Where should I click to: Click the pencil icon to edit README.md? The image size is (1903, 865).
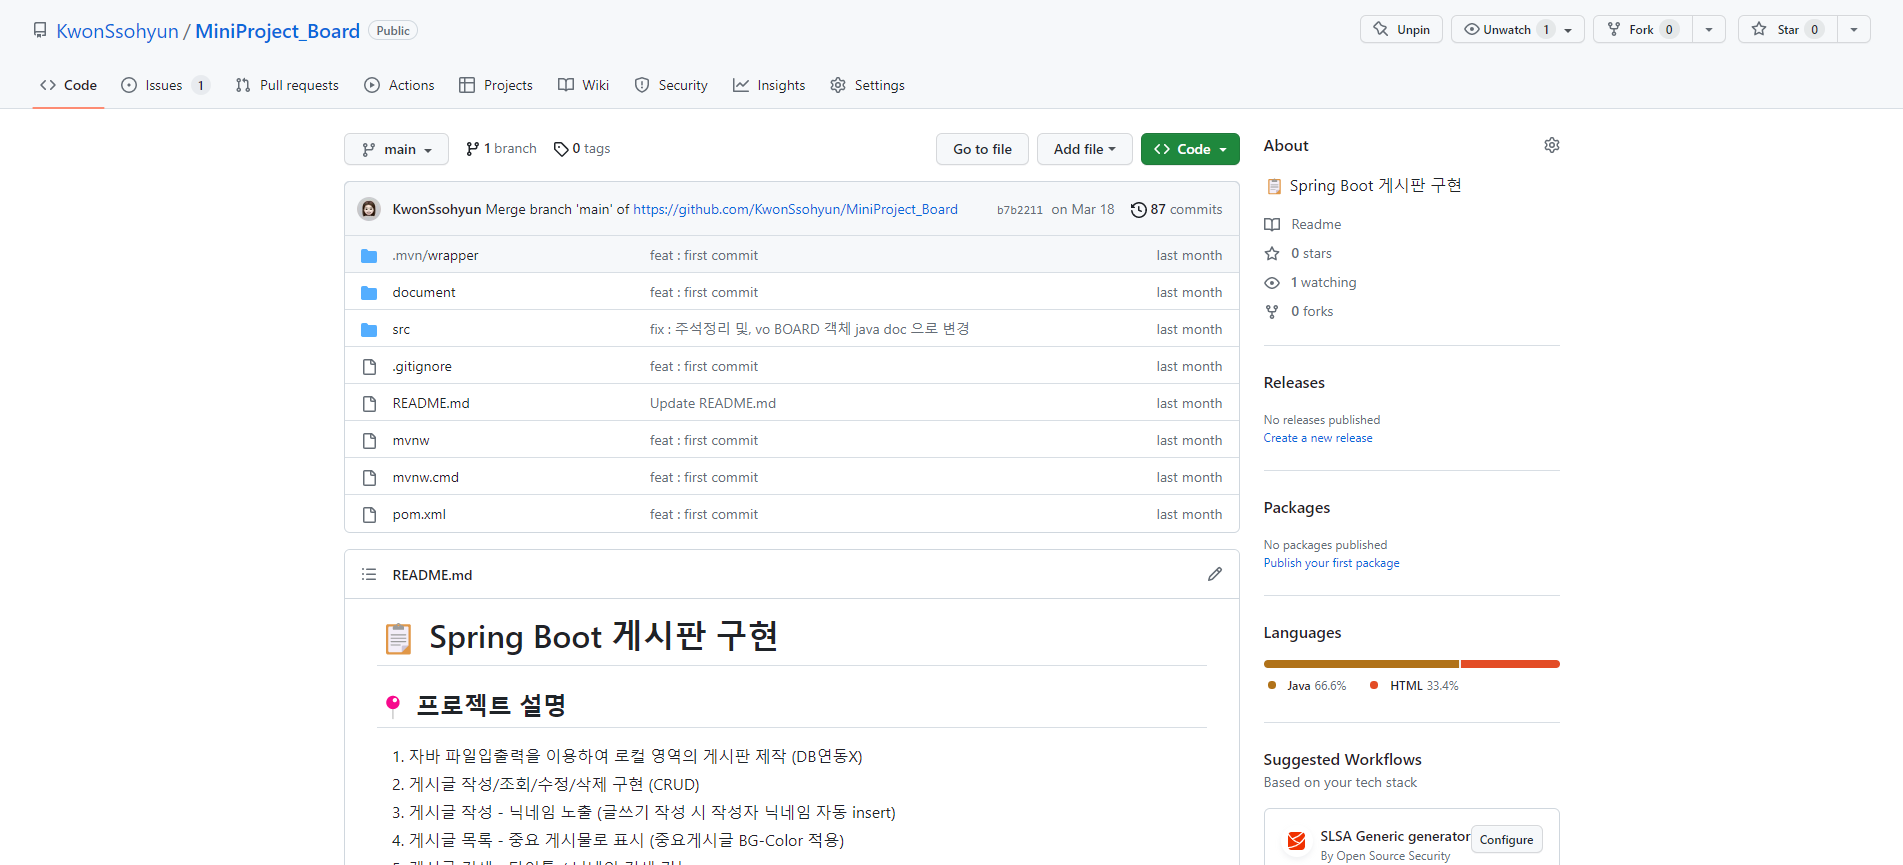click(x=1214, y=574)
